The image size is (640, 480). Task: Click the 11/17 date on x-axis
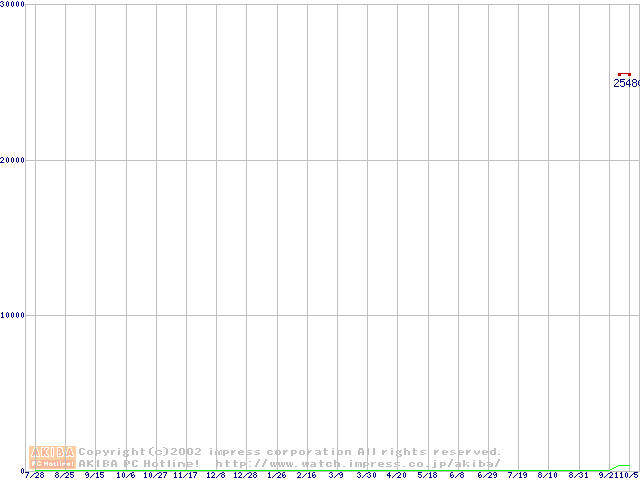(185, 475)
